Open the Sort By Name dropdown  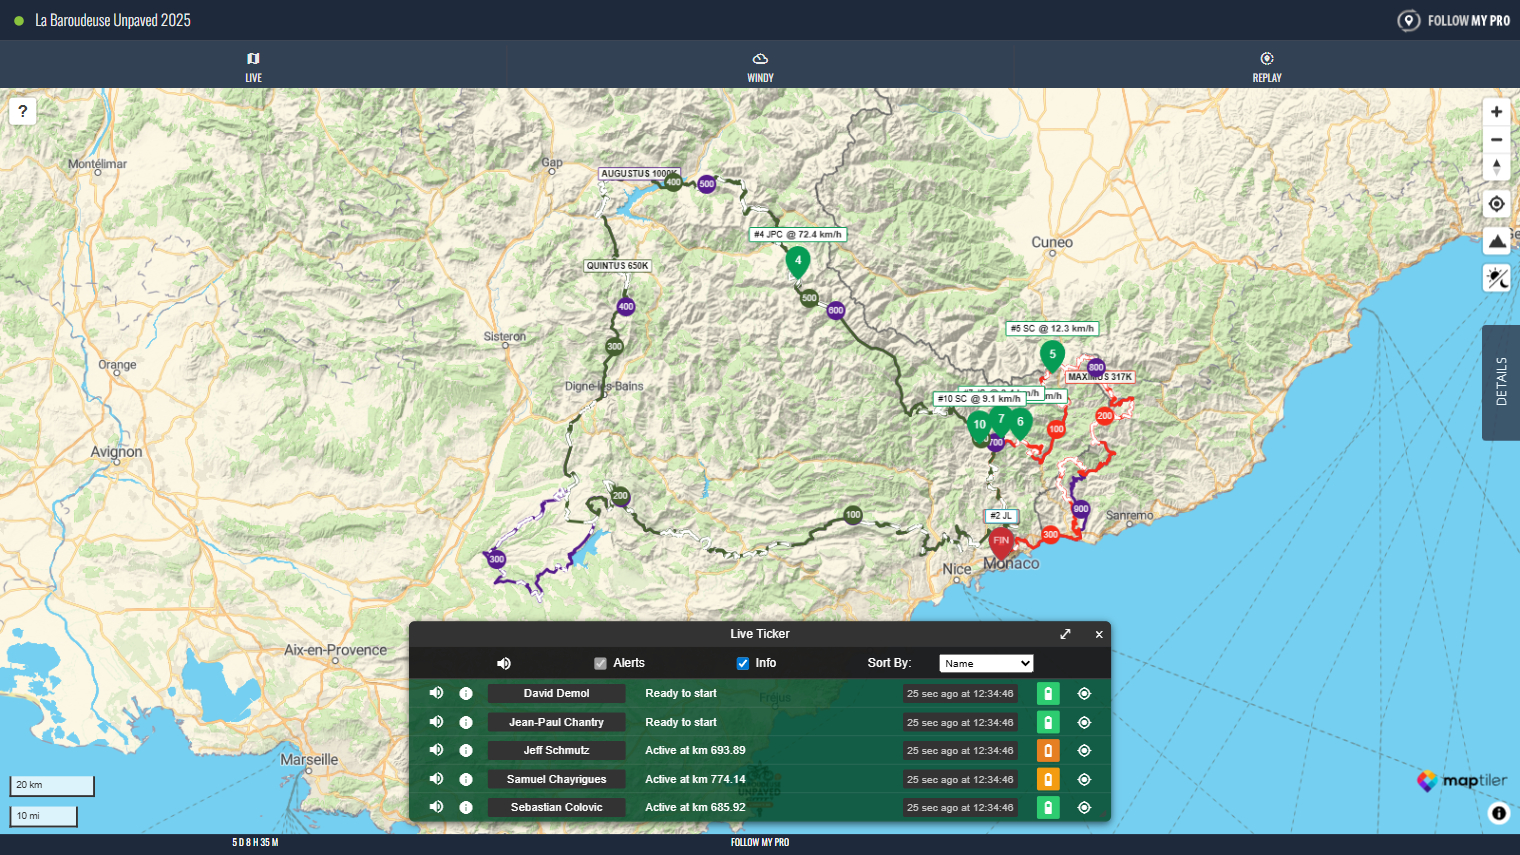[x=985, y=663]
